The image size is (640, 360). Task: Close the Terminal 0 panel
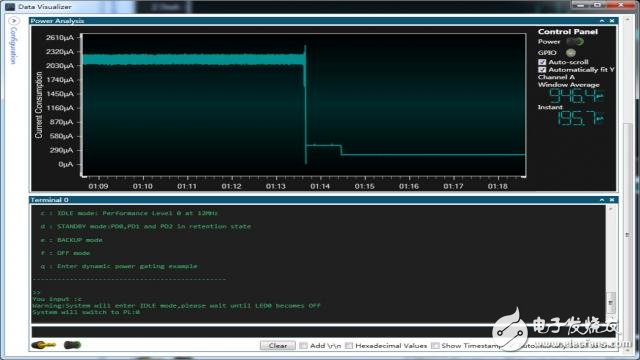pyautogui.click(x=612, y=200)
